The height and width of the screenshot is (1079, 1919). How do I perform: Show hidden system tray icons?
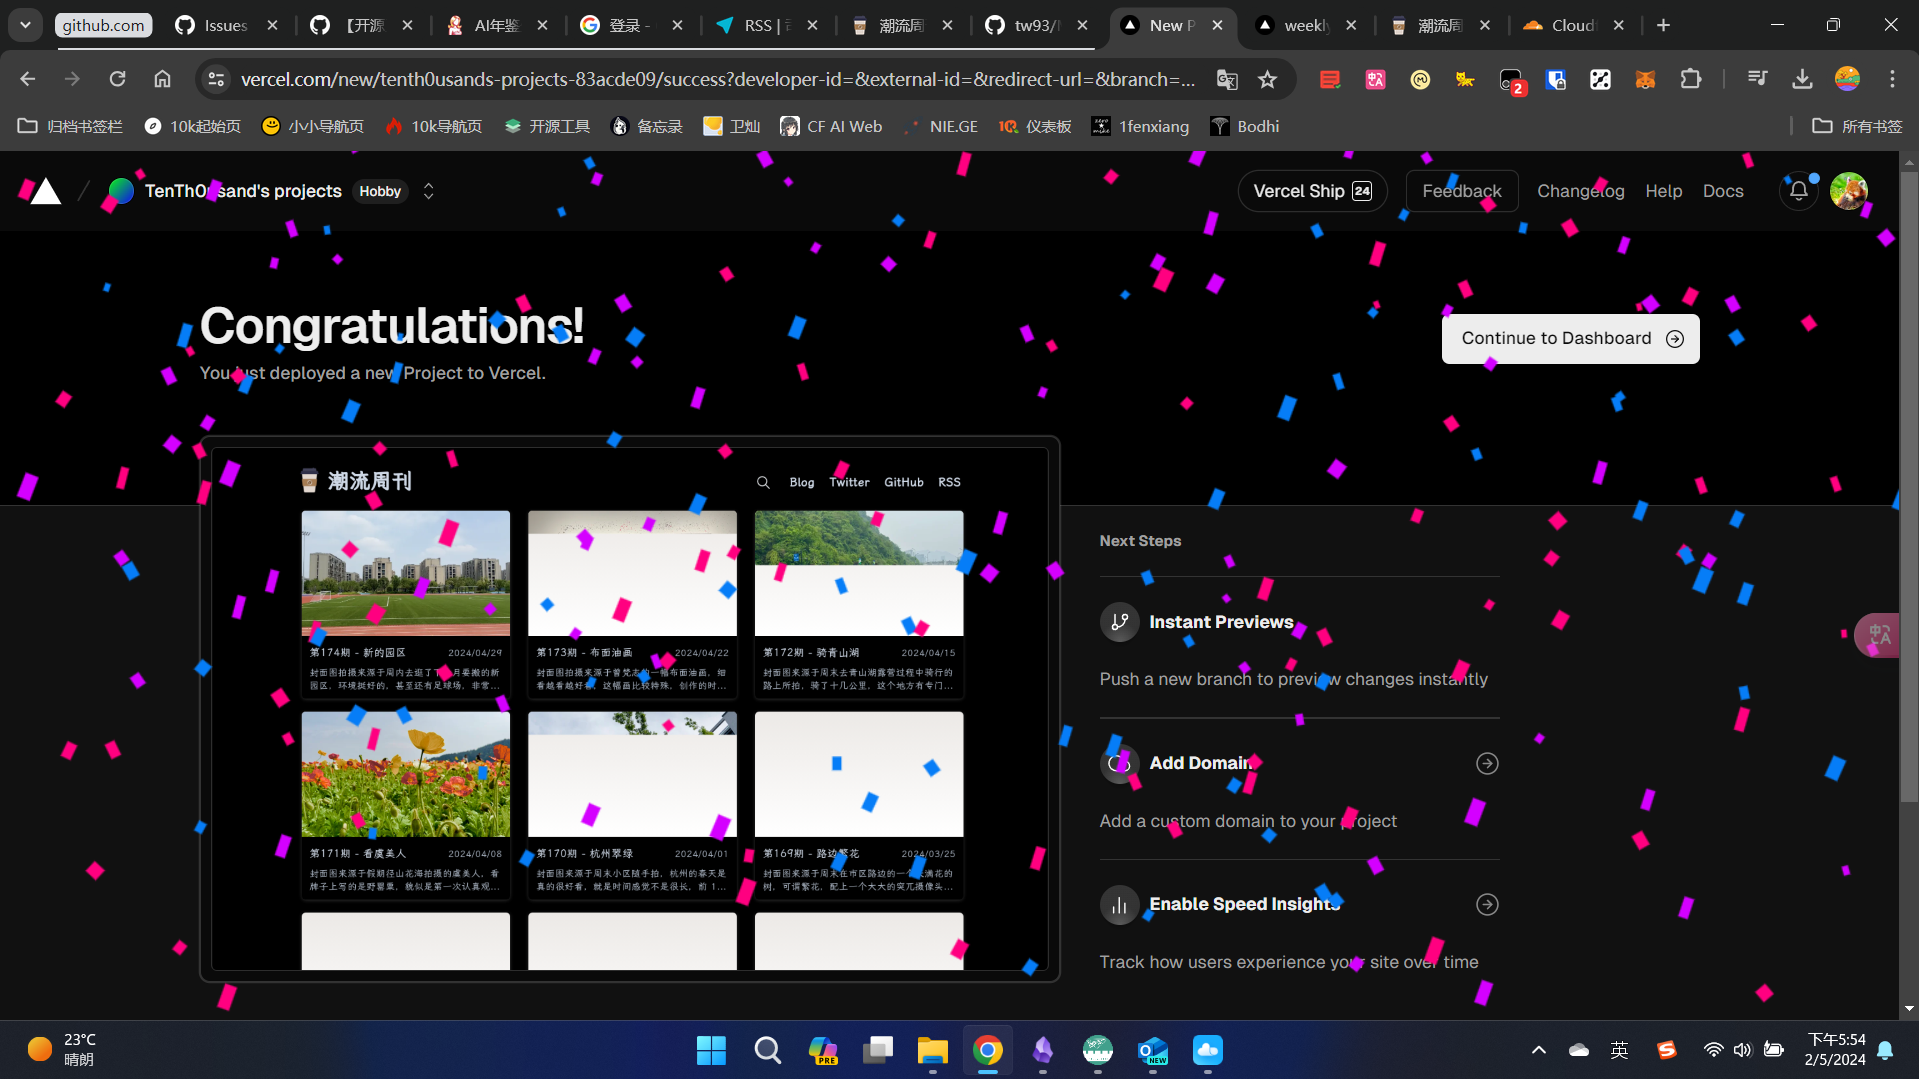[1538, 1050]
